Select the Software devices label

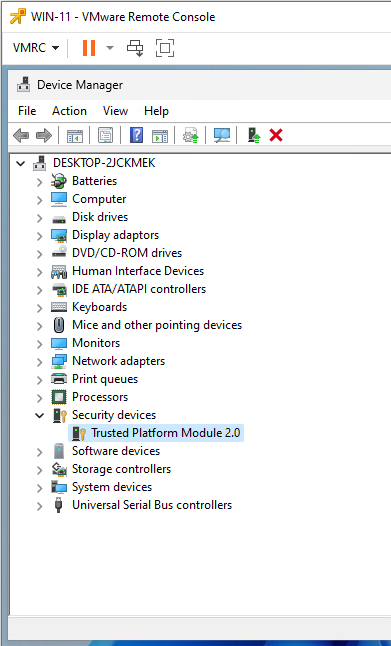[116, 451]
